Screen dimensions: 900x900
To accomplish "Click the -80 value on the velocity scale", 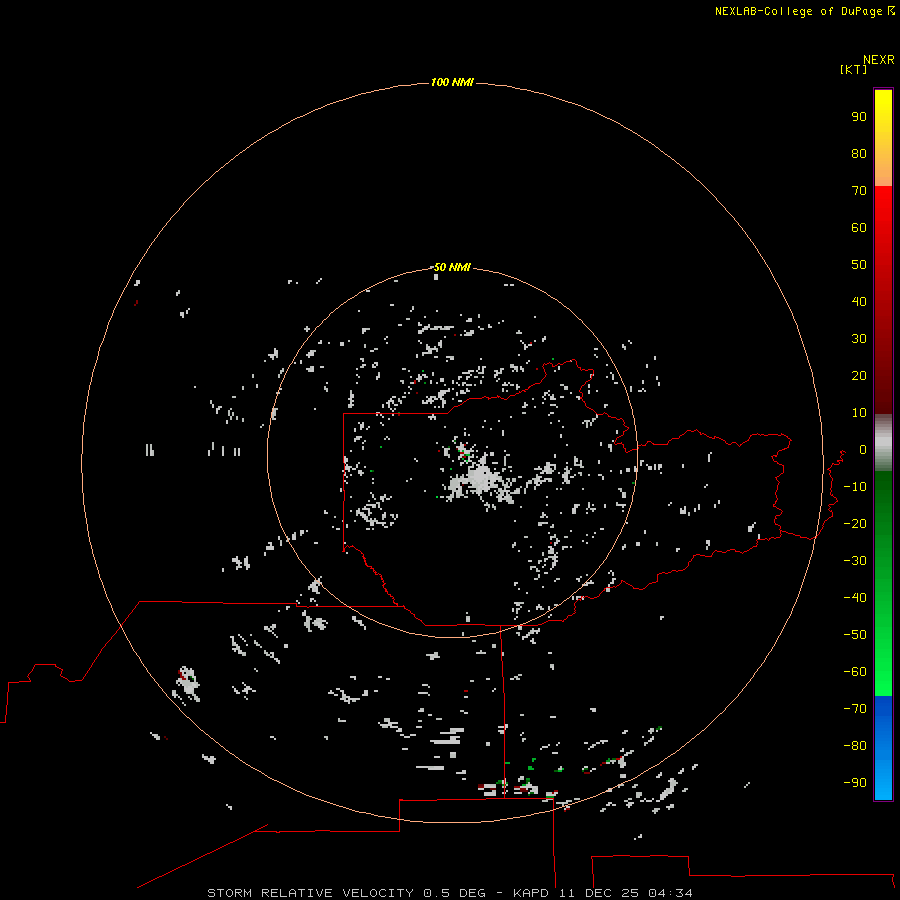I will (x=855, y=746).
